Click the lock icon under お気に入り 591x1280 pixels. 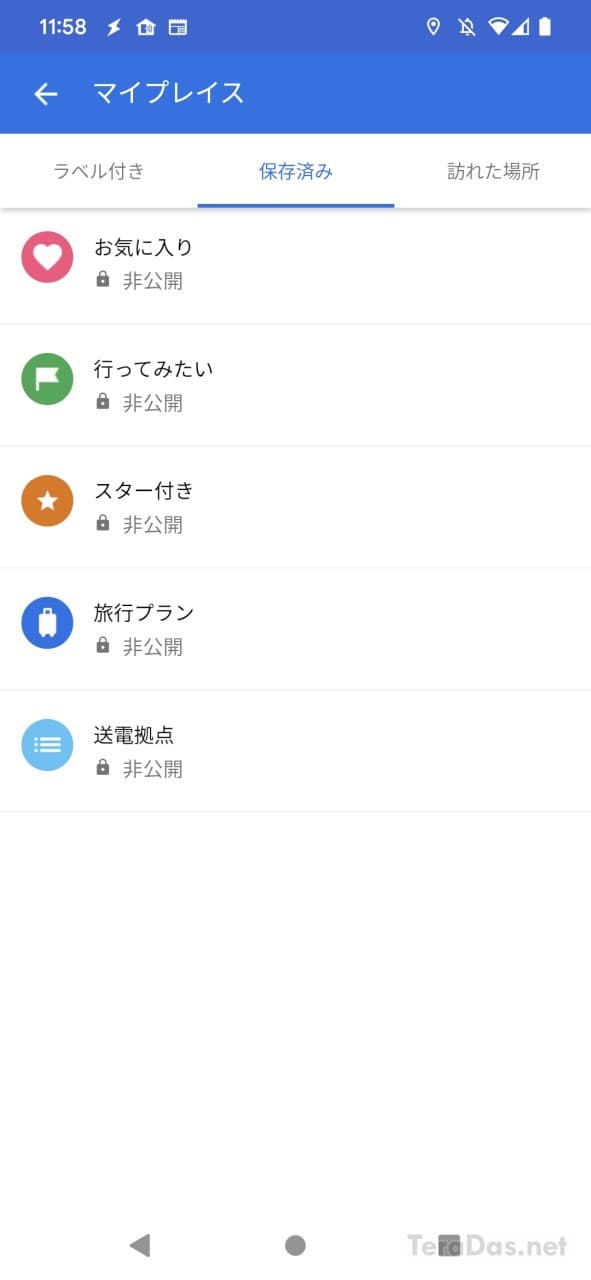(x=102, y=280)
